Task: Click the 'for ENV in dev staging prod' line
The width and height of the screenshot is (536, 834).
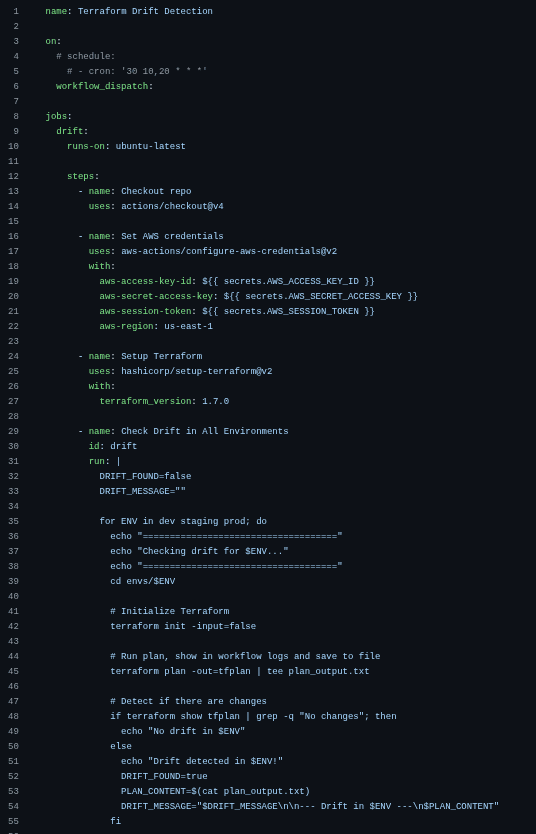Action: (x=183, y=521)
